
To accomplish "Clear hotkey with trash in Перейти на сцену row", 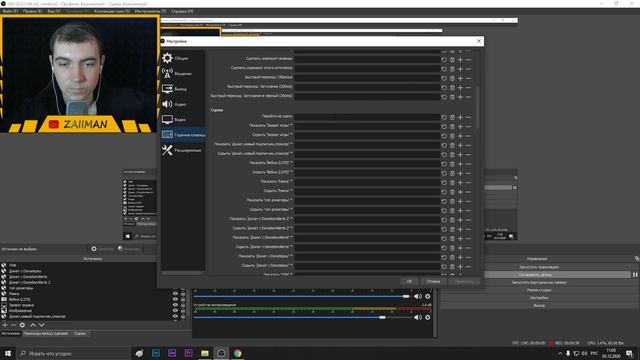I will 452,117.
